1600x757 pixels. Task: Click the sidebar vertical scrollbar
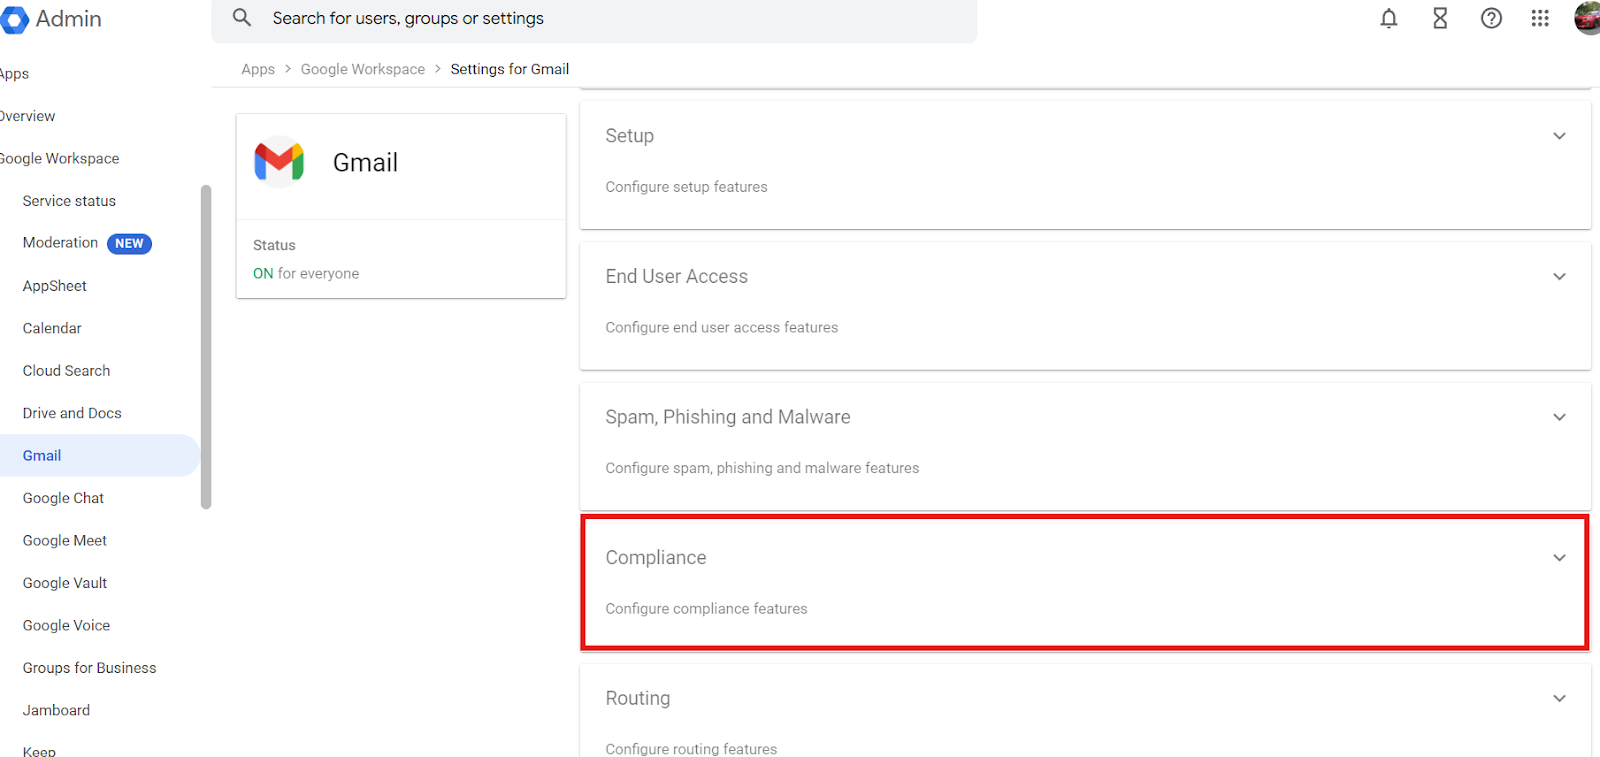(x=206, y=347)
